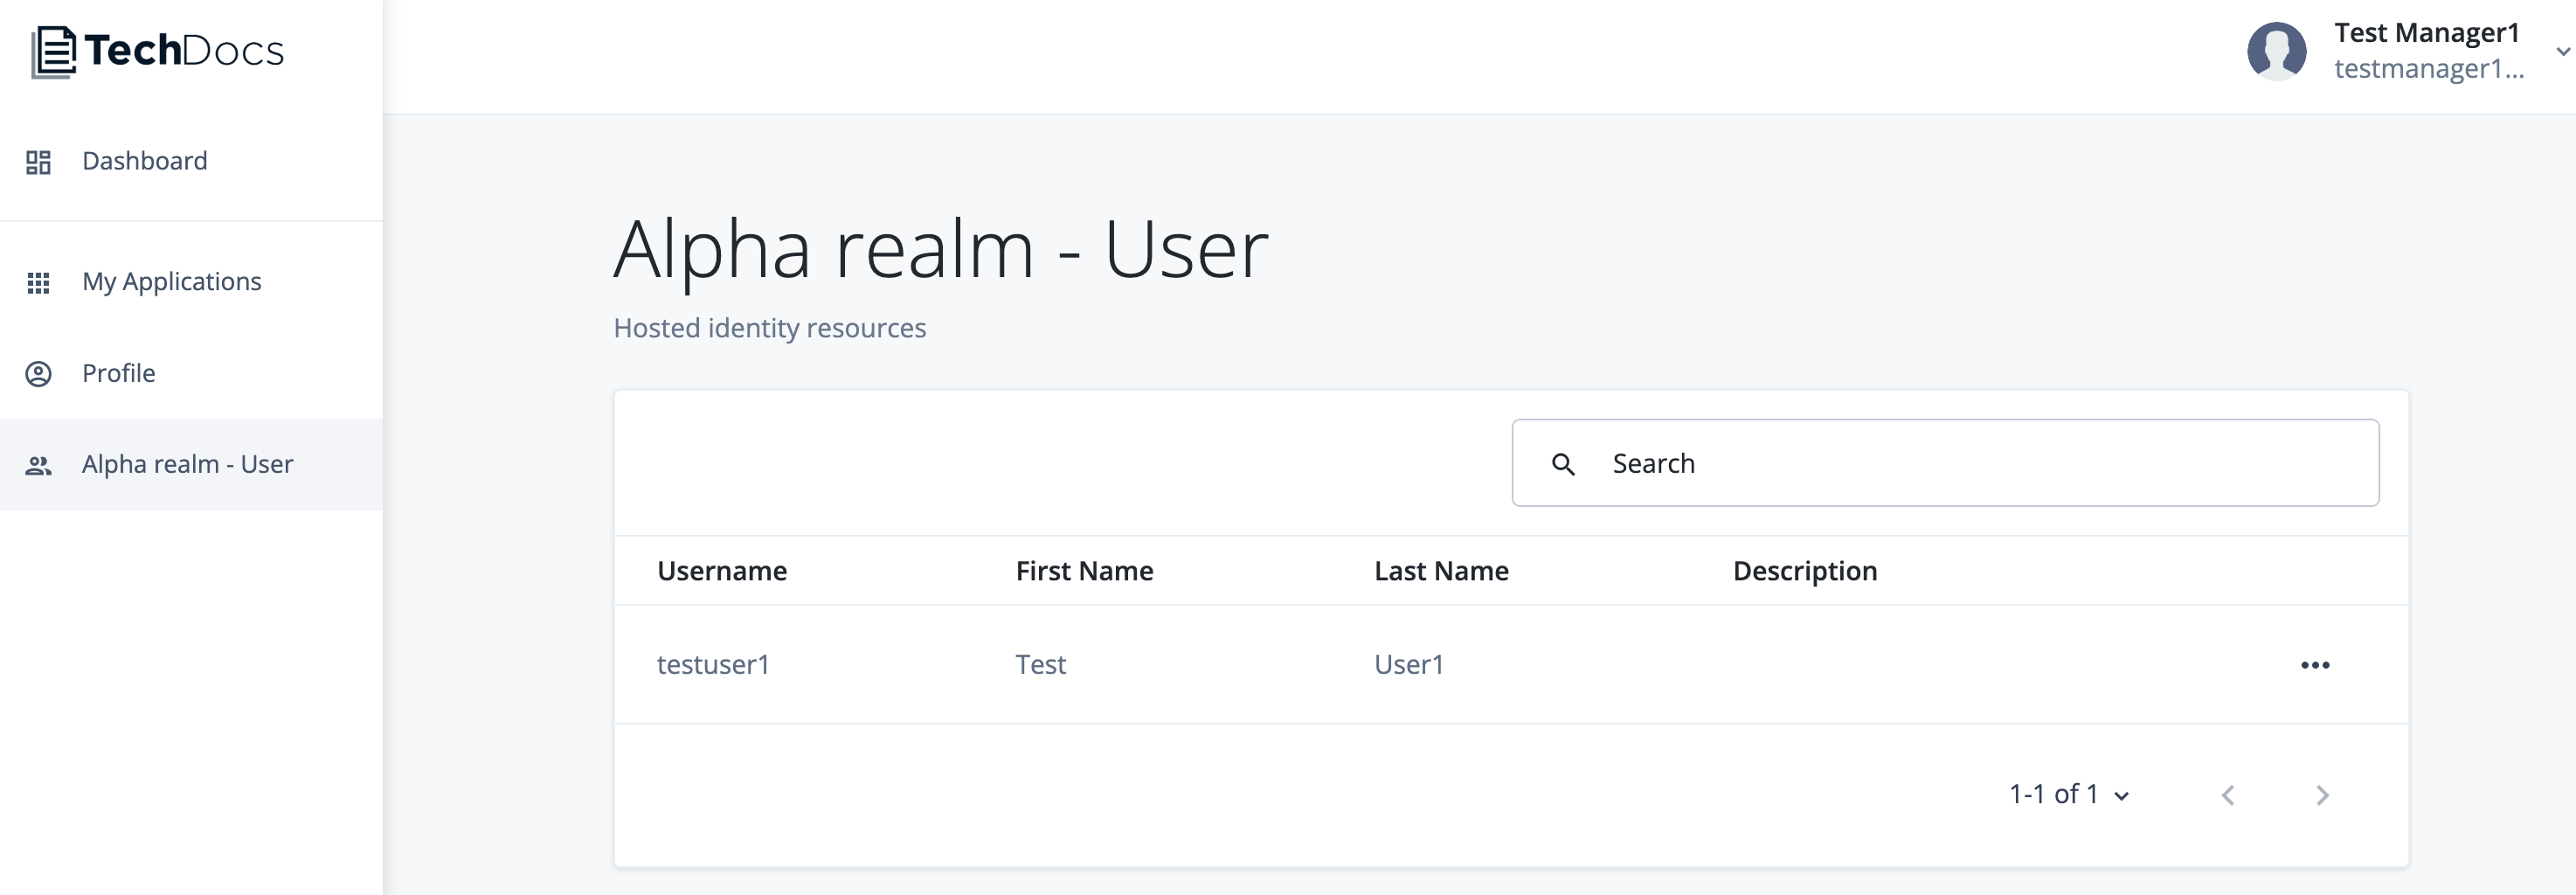
Task: Switch to the Dashboard section
Action: [144, 160]
